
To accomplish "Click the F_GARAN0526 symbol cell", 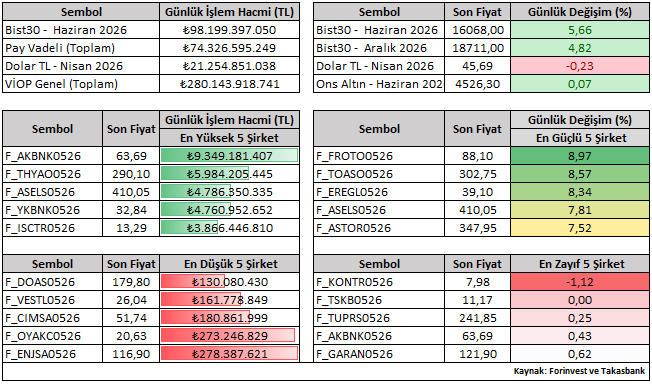I will 379,354.
